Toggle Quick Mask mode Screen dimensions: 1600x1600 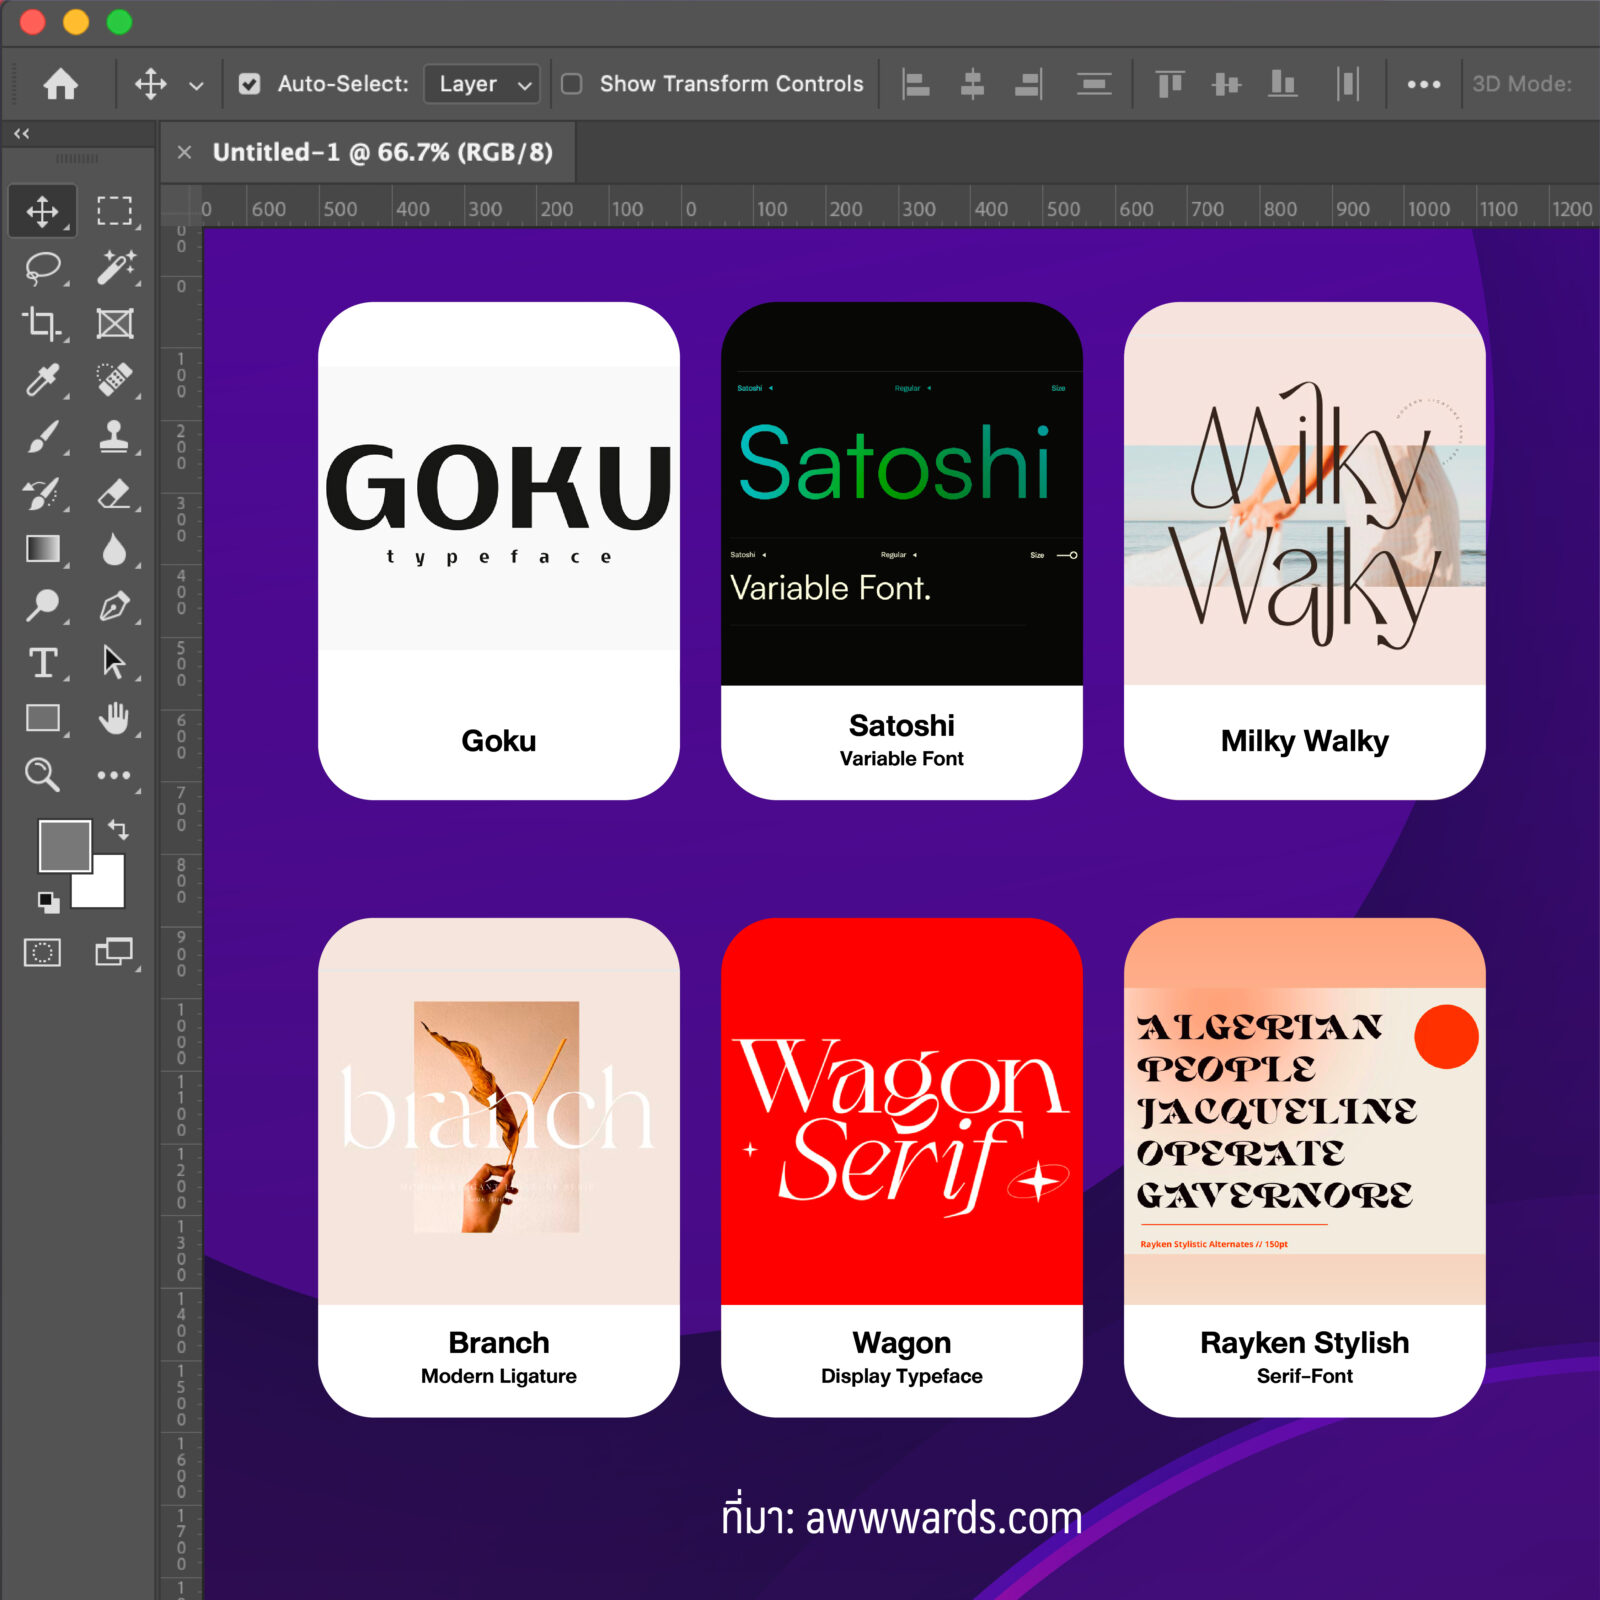42,952
